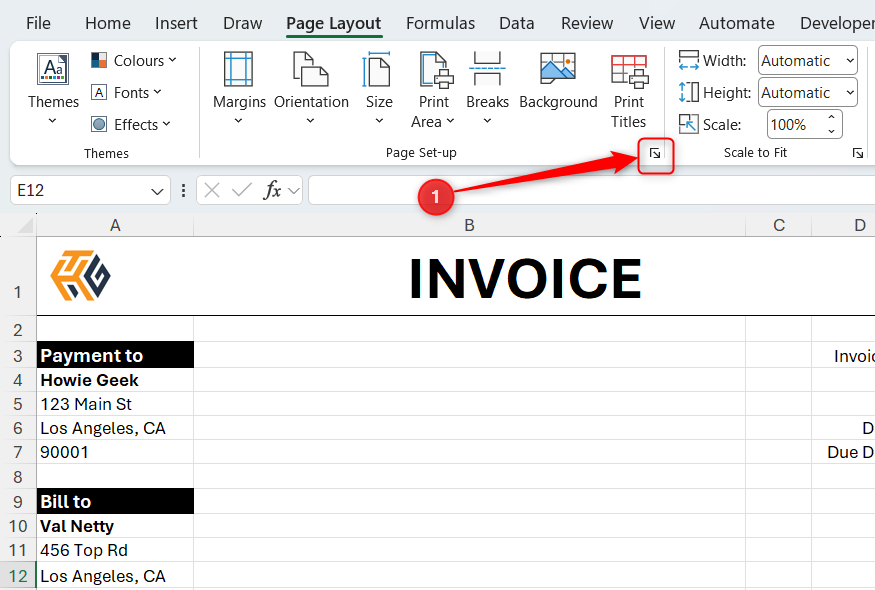Click the company logo image in A1
875x590 pixels.
coord(80,275)
